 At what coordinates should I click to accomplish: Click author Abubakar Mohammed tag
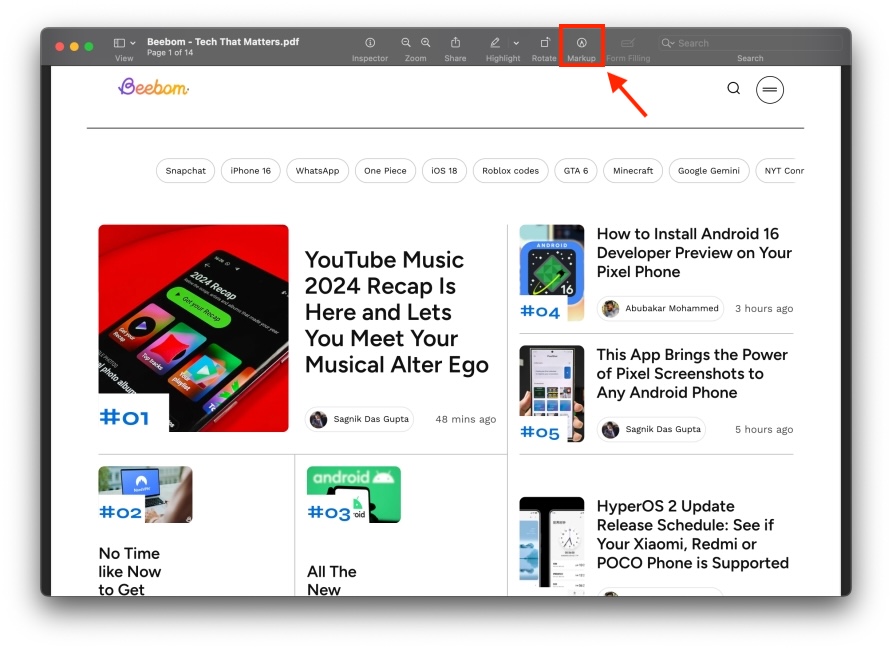point(660,308)
